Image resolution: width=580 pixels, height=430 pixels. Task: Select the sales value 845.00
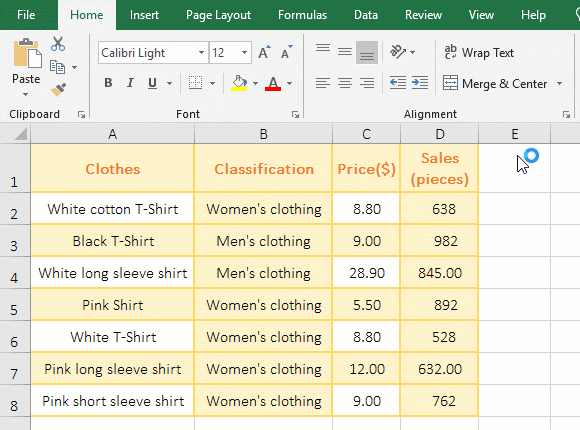tap(439, 273)
